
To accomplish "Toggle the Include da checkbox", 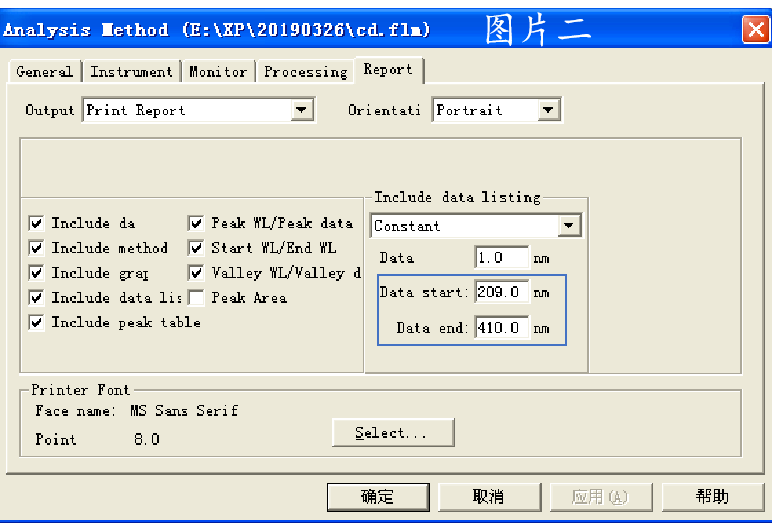I will coord(36,223).
